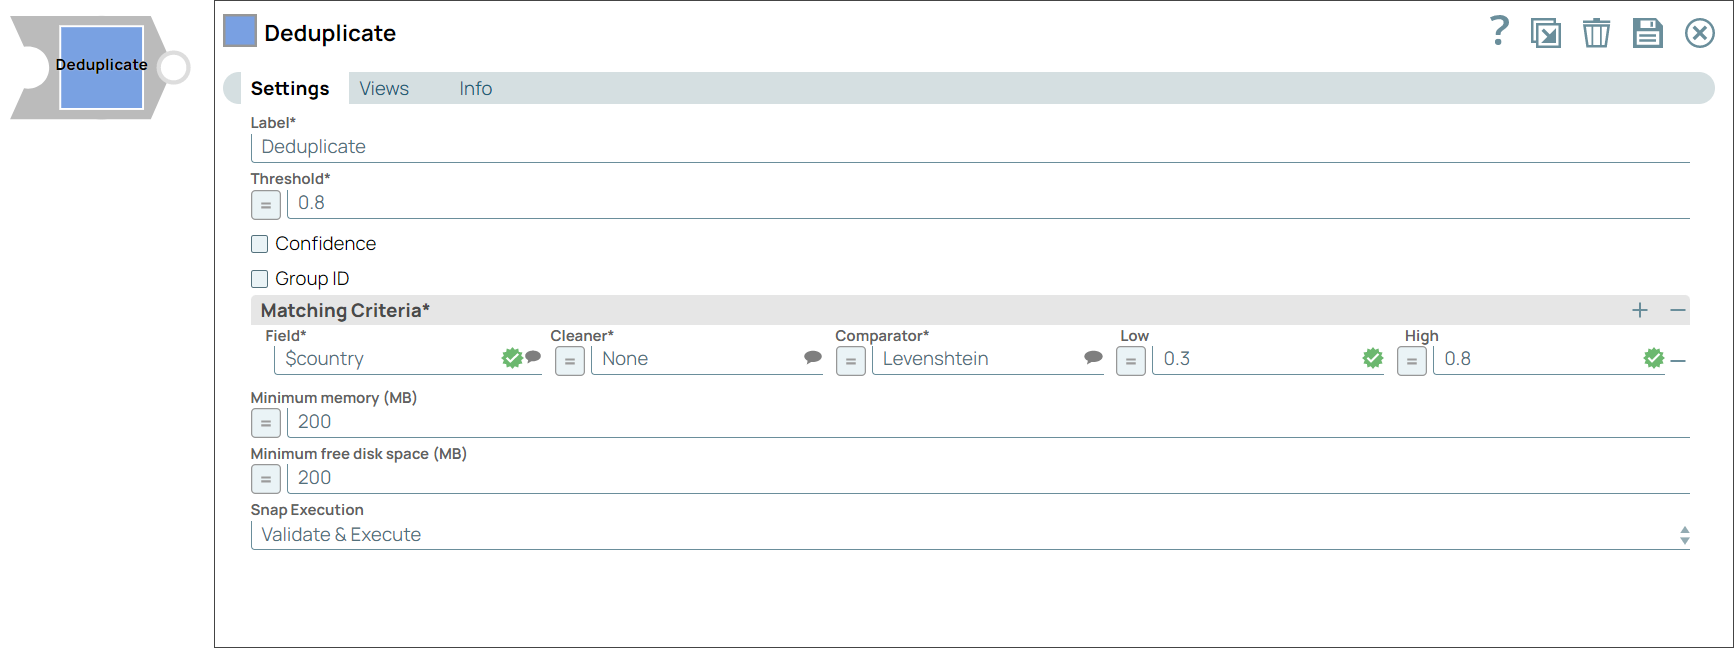Open suggestions bubble for Cleaner
This screenshot has height=648, width=1734.
[x=813, y=357]
